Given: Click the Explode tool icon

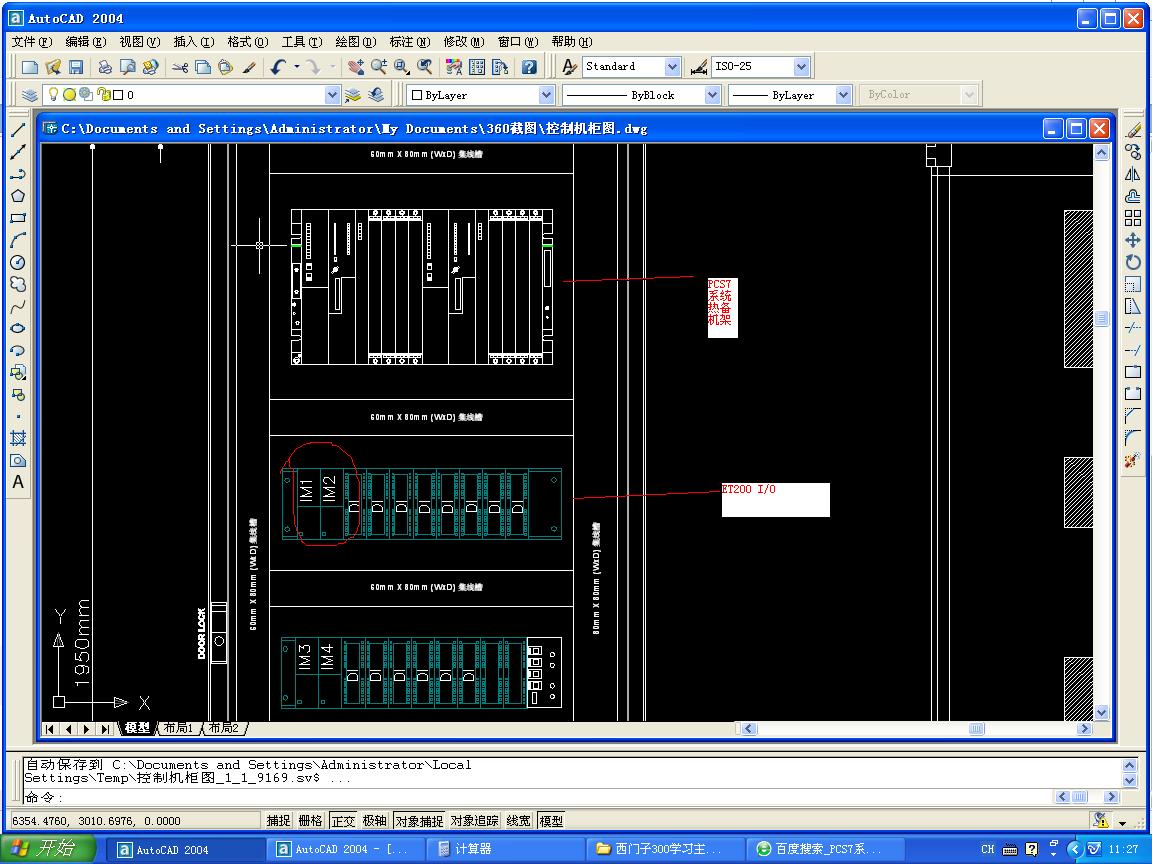Looking at the screenshot, I should coord(1133,460).
